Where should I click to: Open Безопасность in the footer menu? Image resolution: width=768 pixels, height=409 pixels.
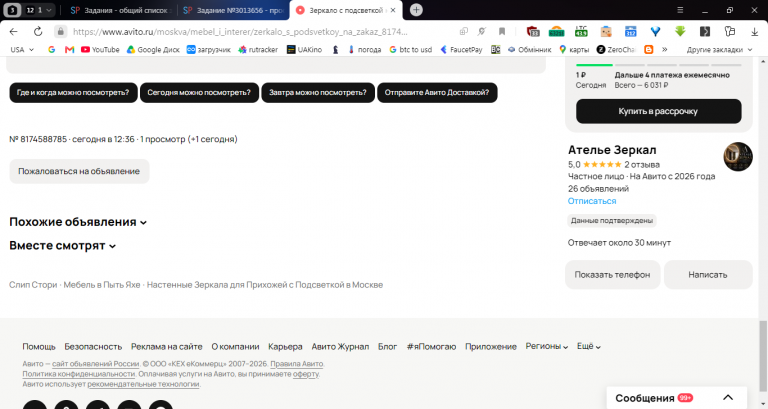93,346
